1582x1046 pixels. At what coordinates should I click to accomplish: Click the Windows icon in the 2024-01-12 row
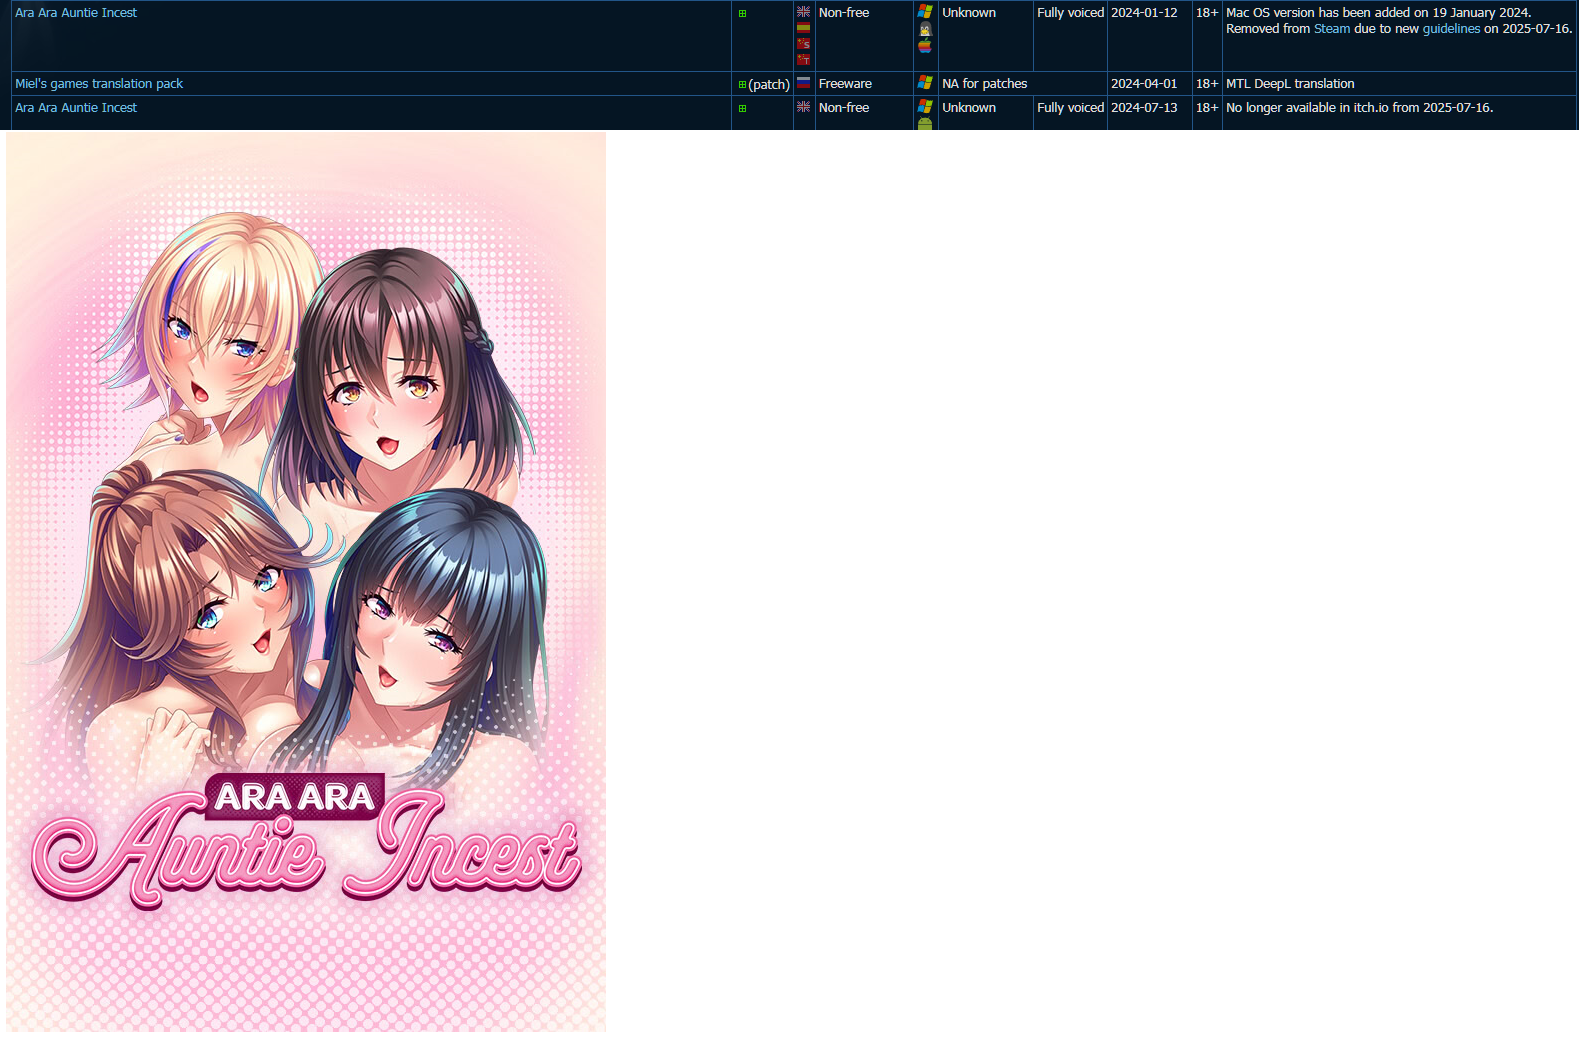(925, 12)
